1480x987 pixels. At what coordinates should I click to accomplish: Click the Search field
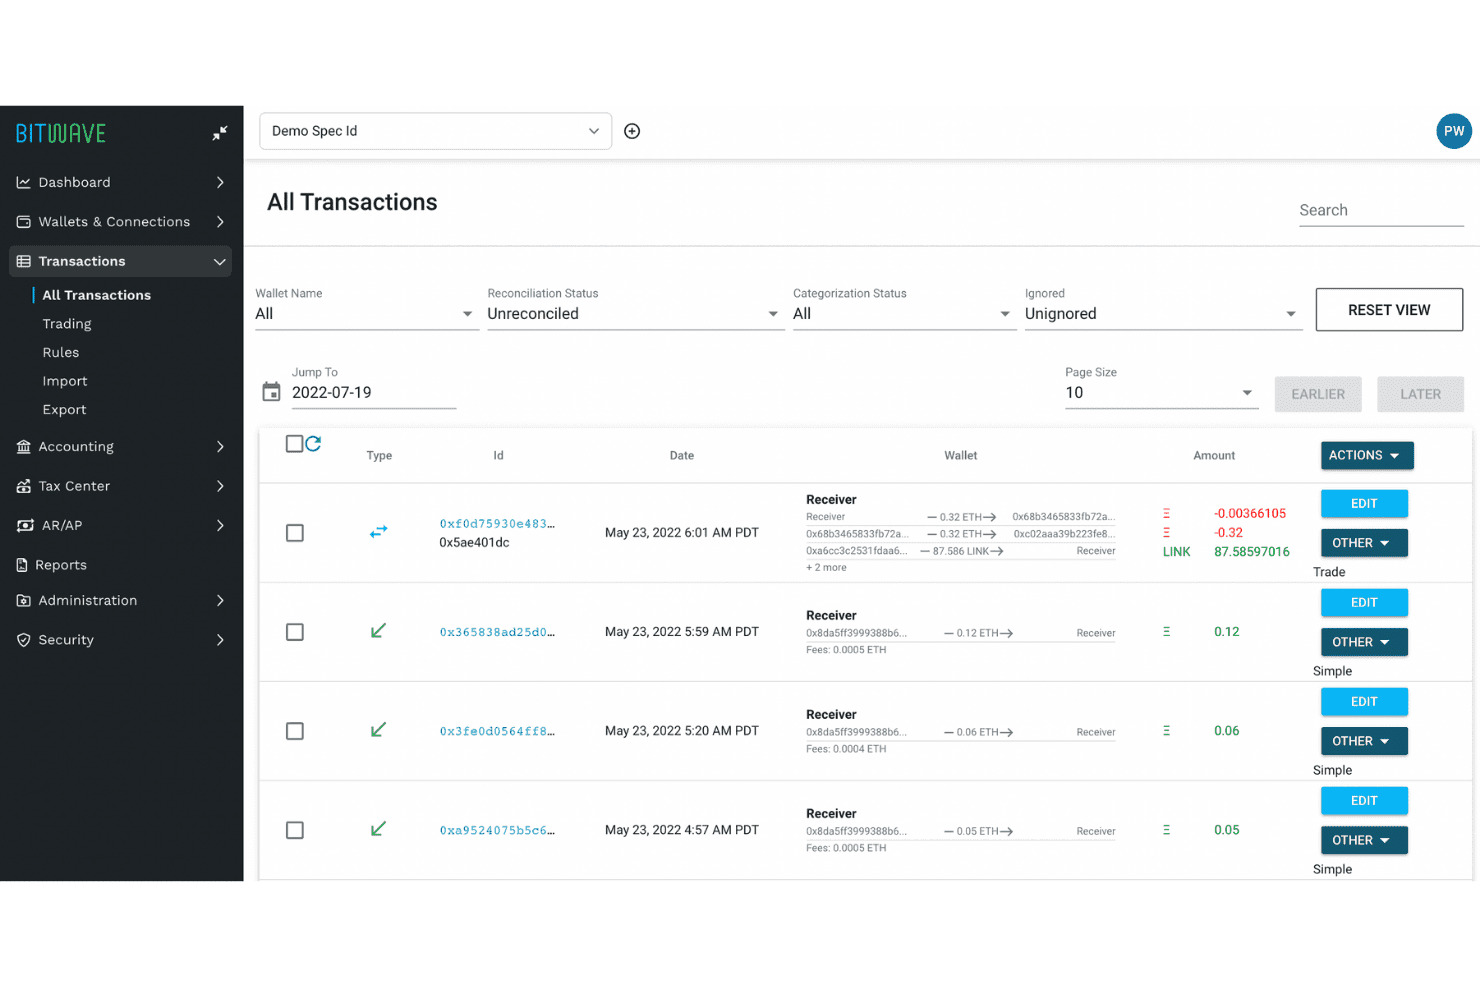1381,210
